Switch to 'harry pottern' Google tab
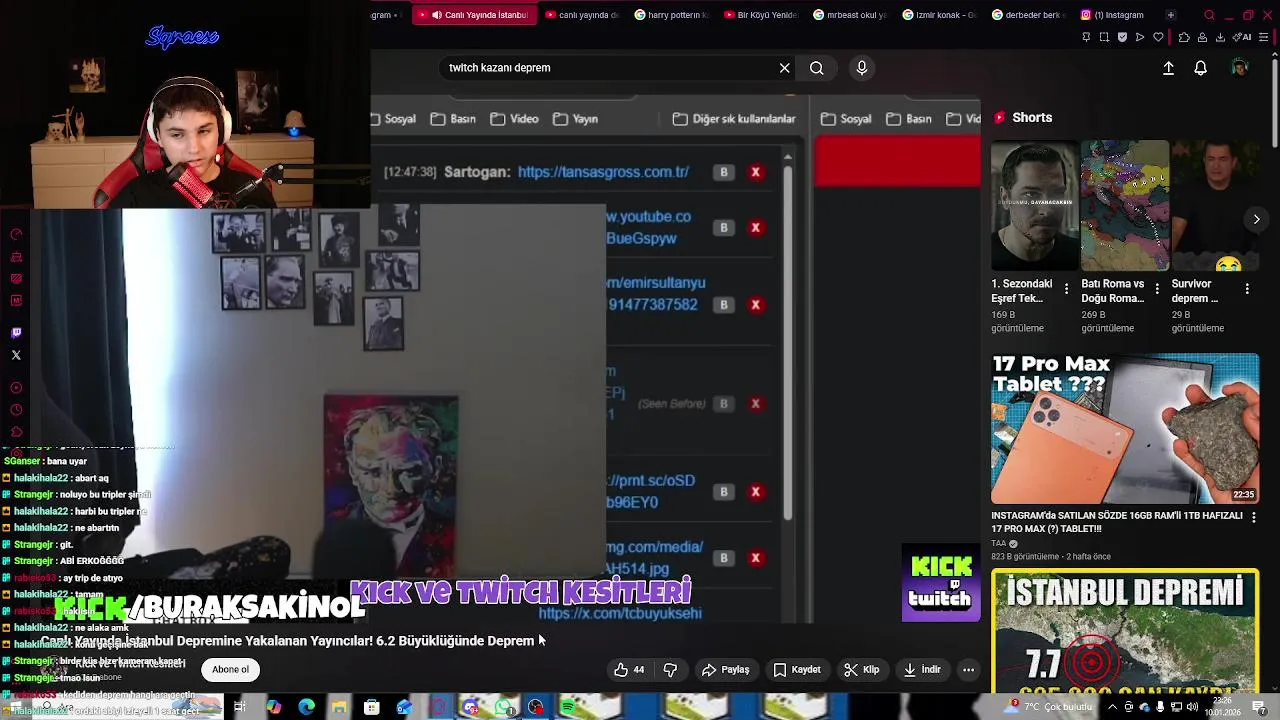Image resolution: width=1280 pixels, height=720 pixels. [x=672, y=15]
